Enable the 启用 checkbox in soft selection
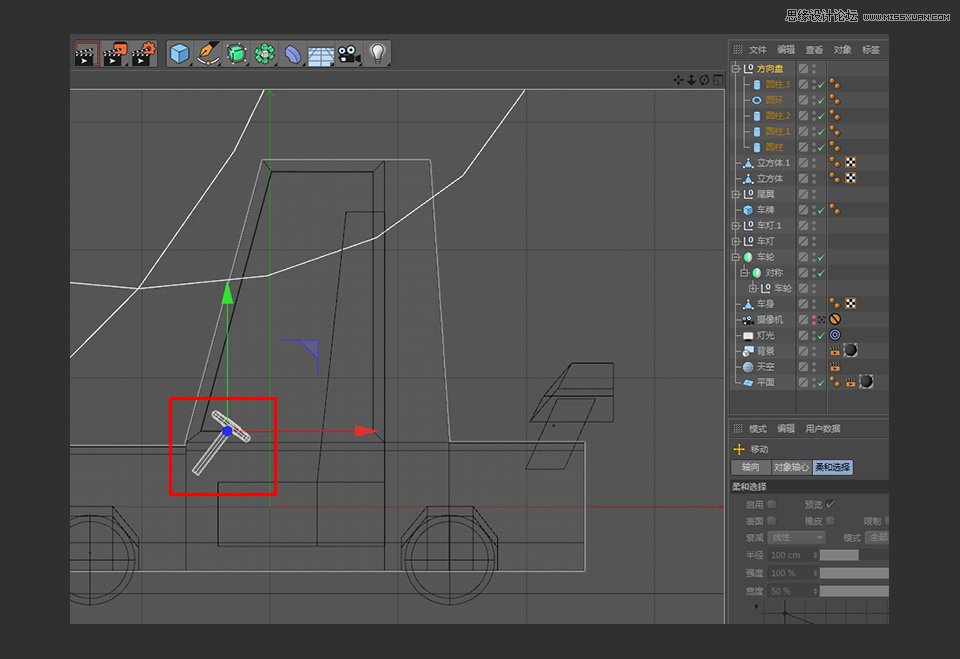 coord(772,504)
